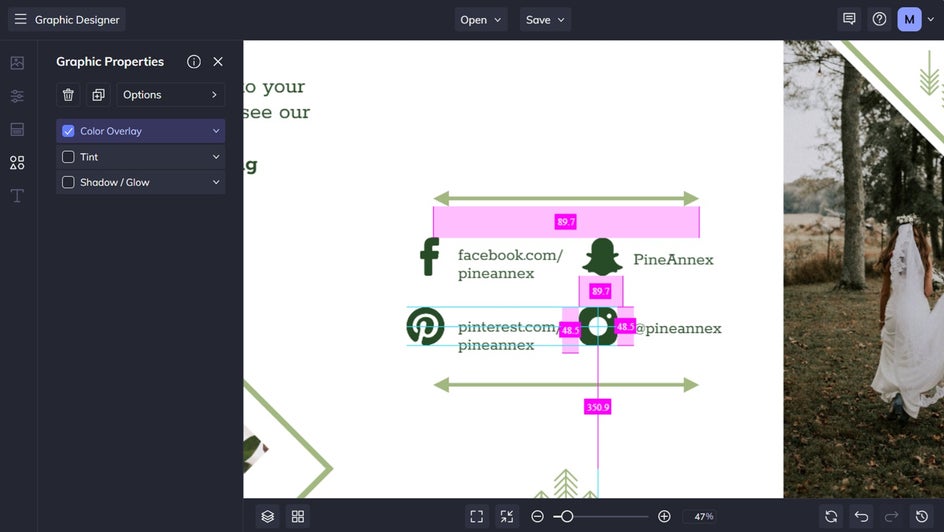Open the Graphic Designer main menu
The width and height of the screenshot is (944, 532).
pyautogui.click(x=66, y=19)
